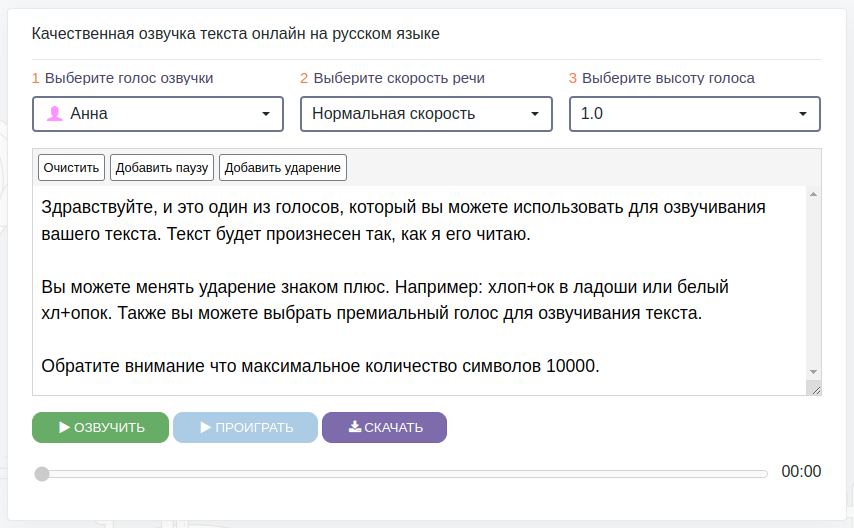
Task: Click the text area resize grip corner
Action: 815,390
